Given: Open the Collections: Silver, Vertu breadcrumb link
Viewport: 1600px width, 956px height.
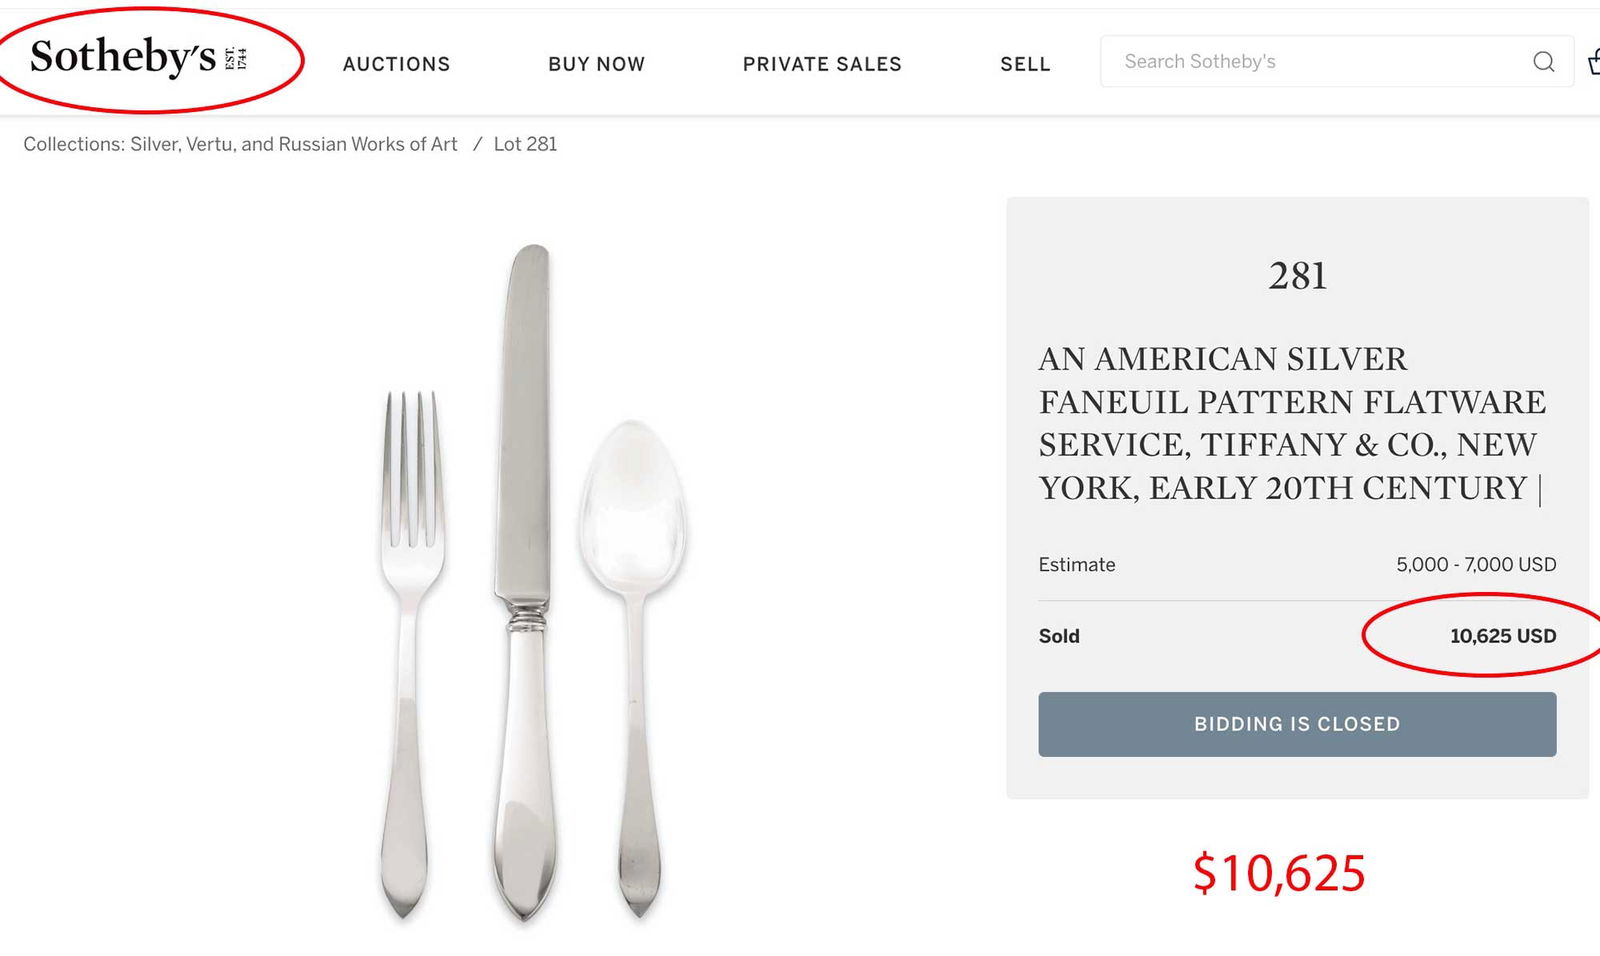Looking at the screenshot, I should click(240, 144).
